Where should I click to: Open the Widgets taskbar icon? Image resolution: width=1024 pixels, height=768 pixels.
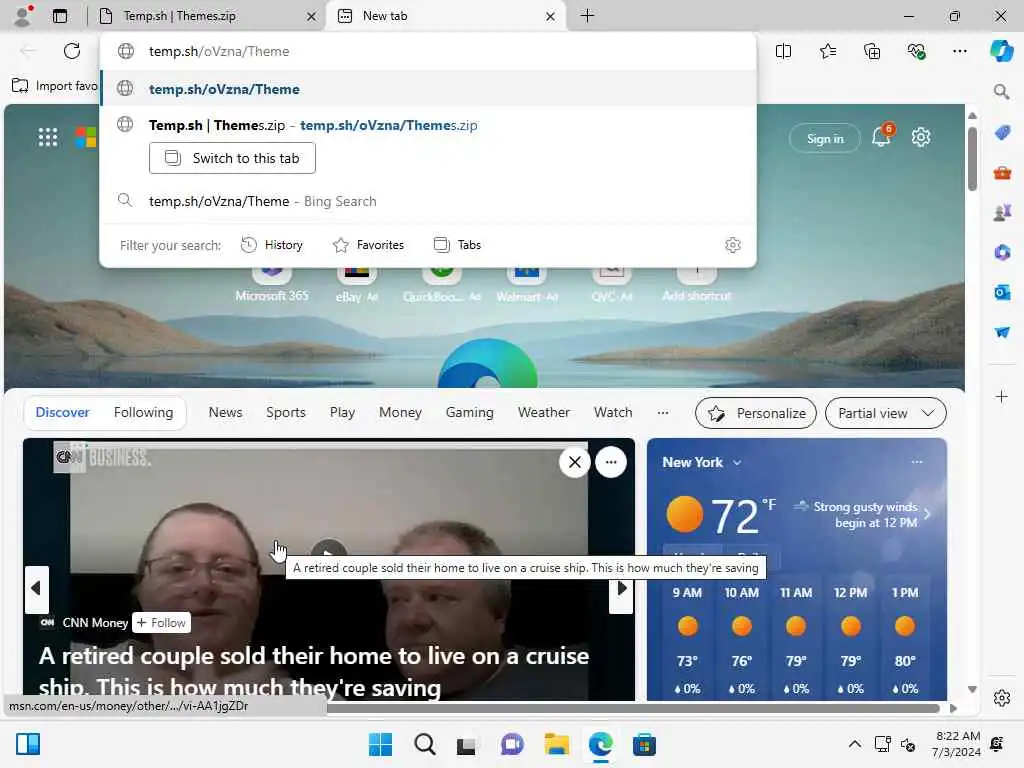click(28, 744)
